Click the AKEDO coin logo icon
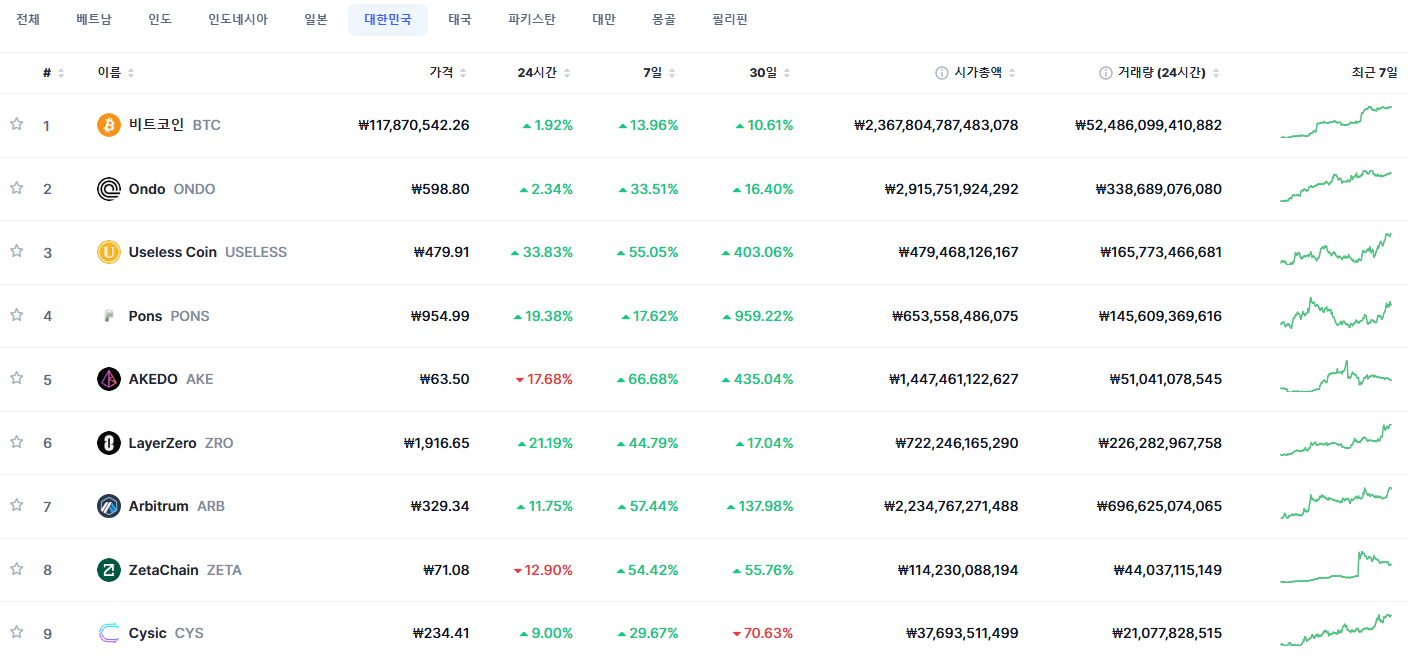This screenshot has width=1408, height=660. click(x=109, y=379)
